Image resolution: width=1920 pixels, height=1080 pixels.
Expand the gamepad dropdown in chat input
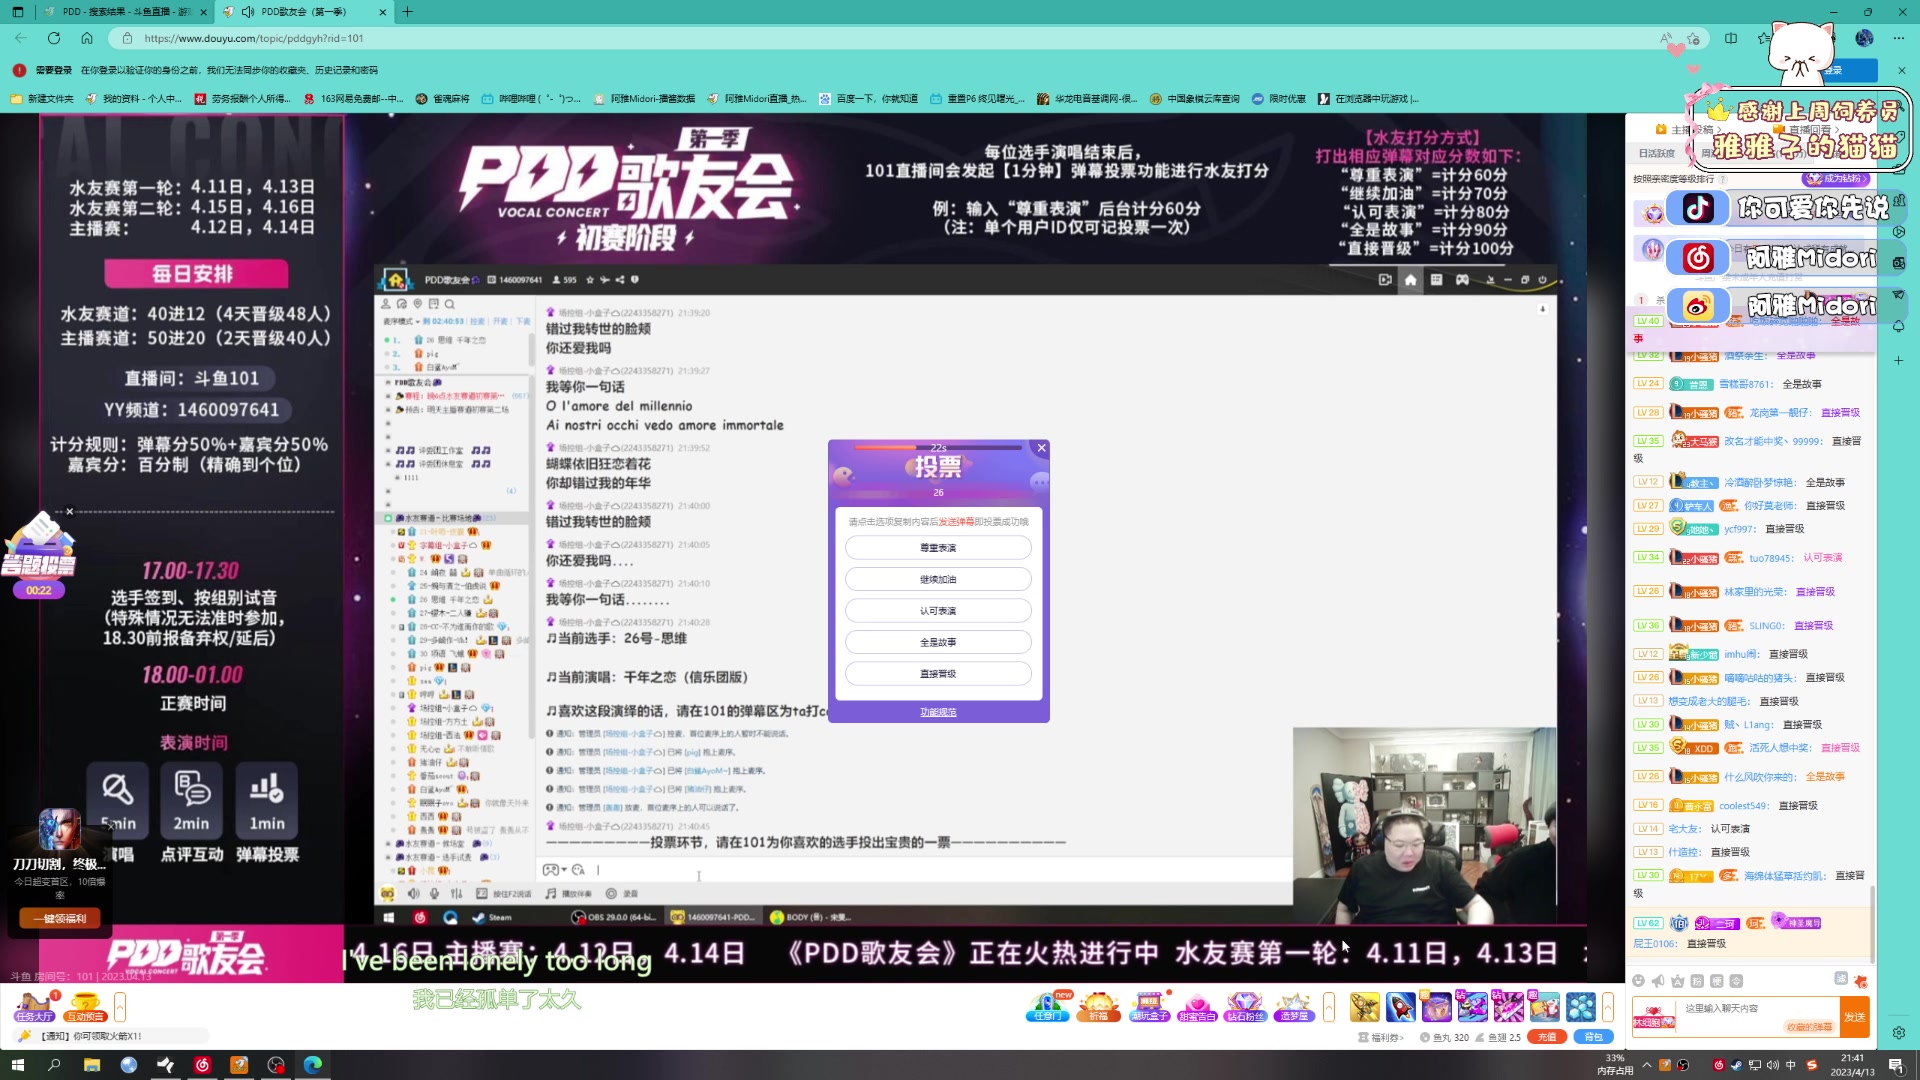click(x=565, y=869)
